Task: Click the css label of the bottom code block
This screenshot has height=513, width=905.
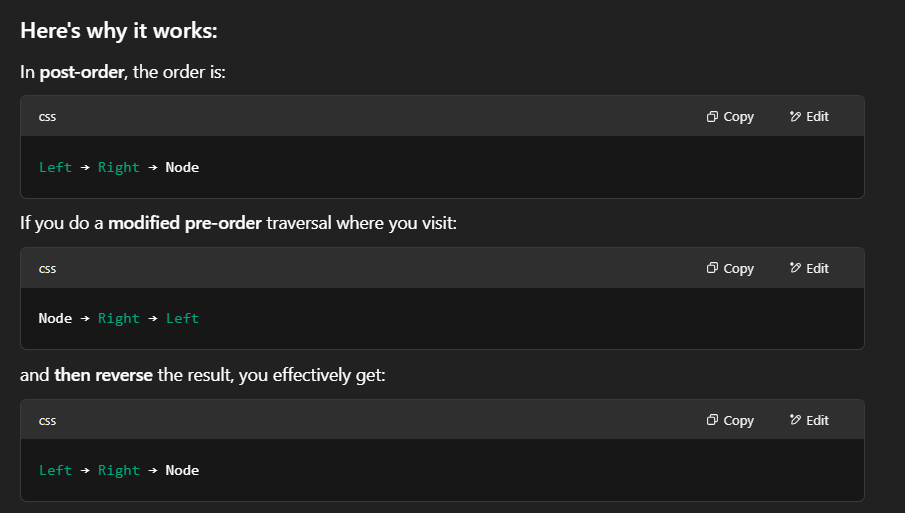Action: coord(47,421)
